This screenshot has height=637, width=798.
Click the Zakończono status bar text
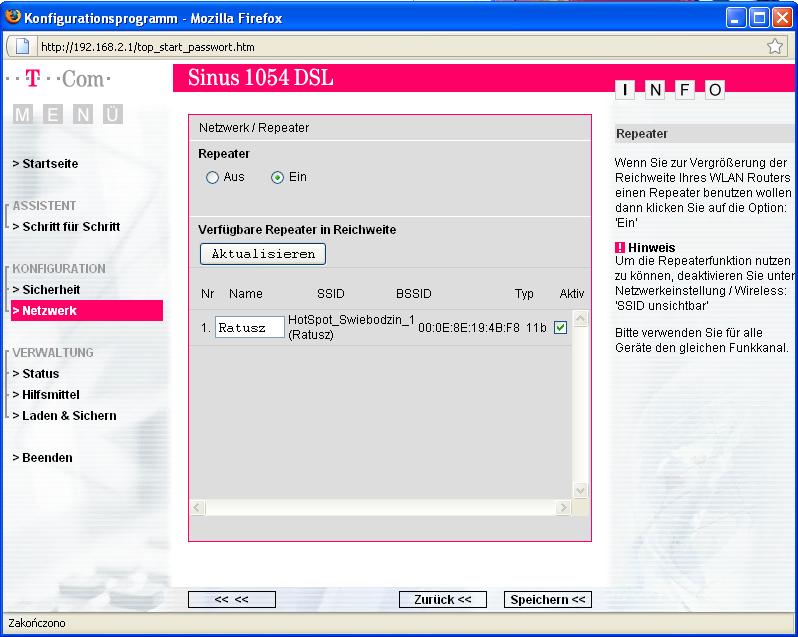point(37,623)
